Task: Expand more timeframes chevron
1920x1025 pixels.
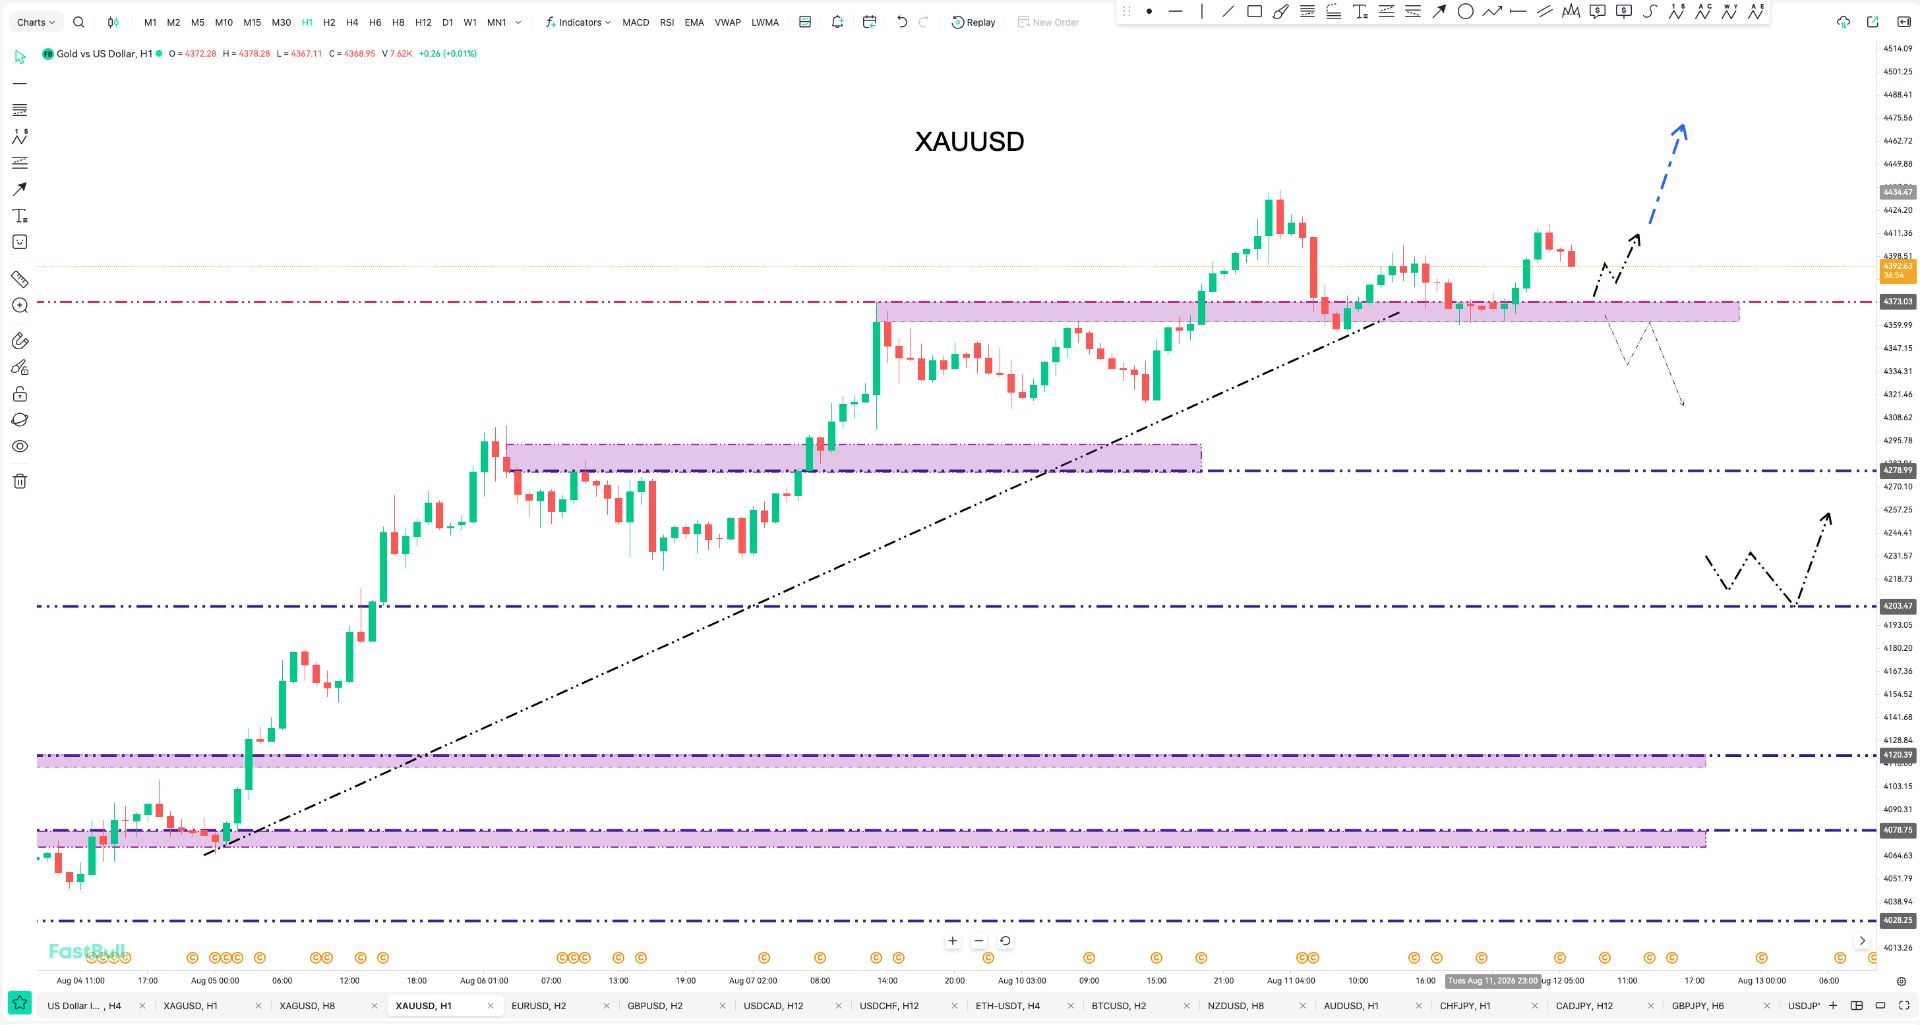Action: tap(518, 22)
